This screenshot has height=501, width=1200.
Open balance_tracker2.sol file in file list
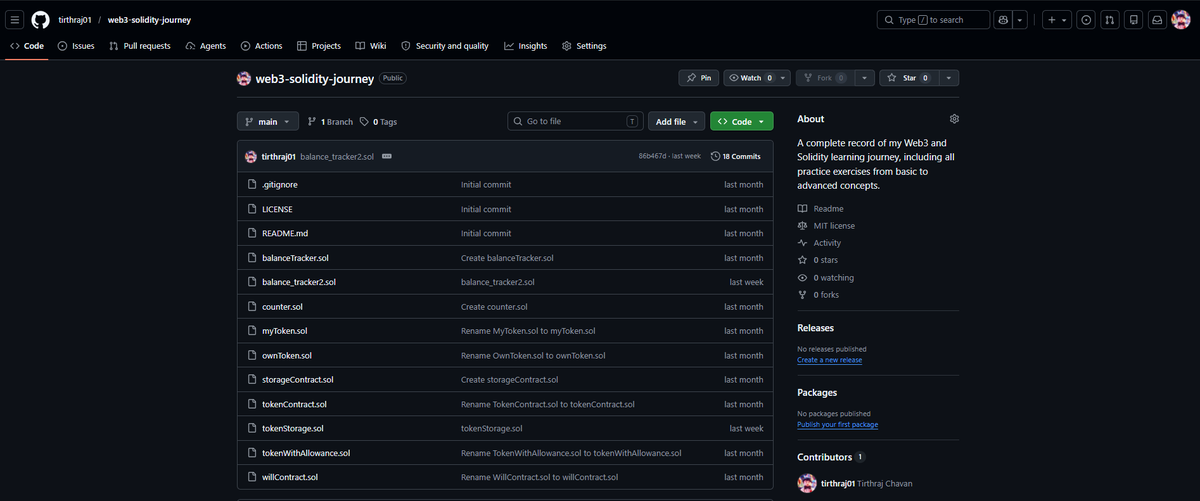pos(298,282)
